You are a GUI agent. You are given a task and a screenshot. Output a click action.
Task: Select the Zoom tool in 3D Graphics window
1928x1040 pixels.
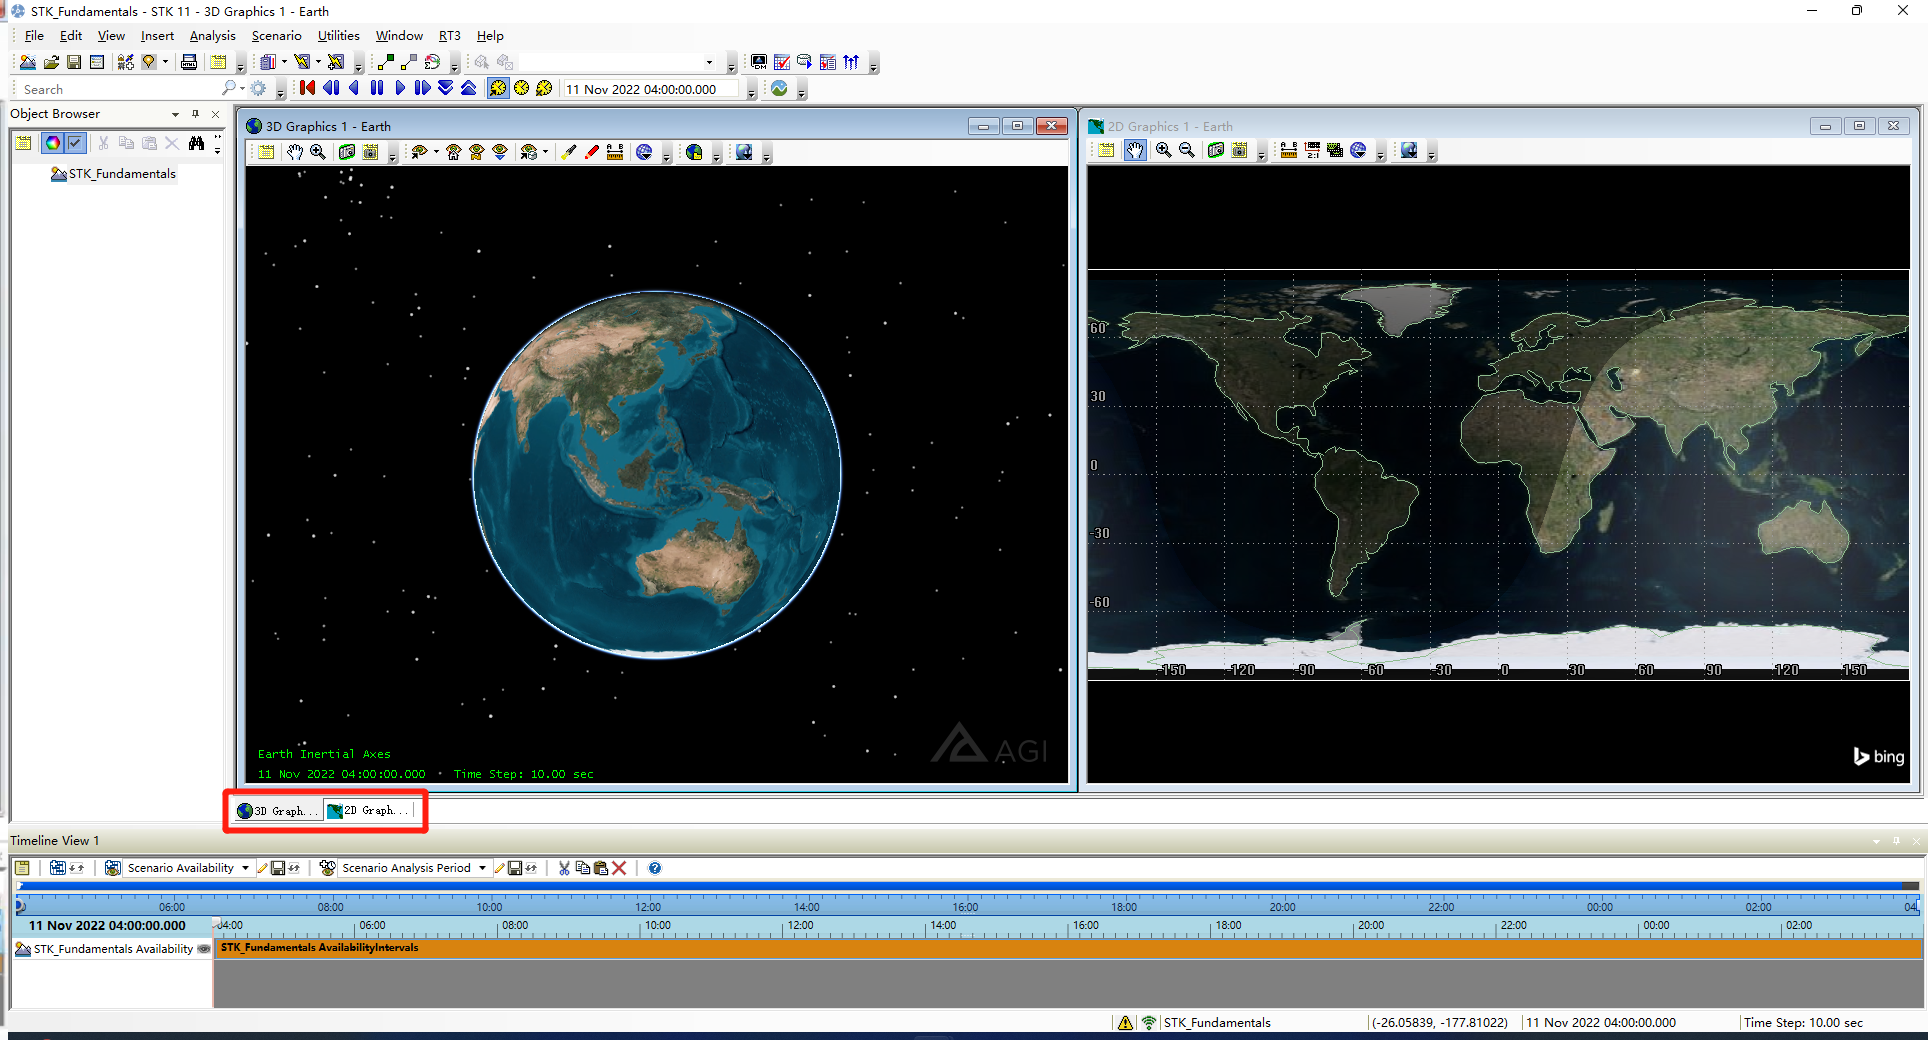[x=318, y=152]
